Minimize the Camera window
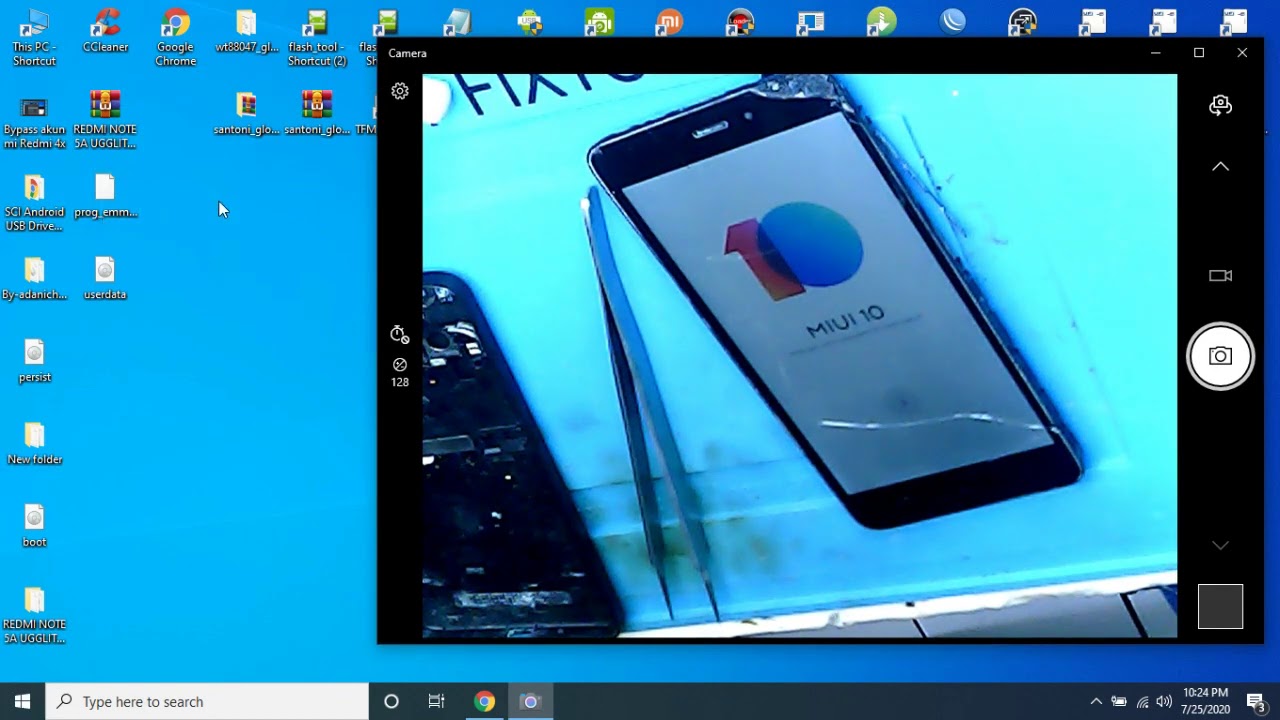1280x720 pixels. pos(1156,53)
